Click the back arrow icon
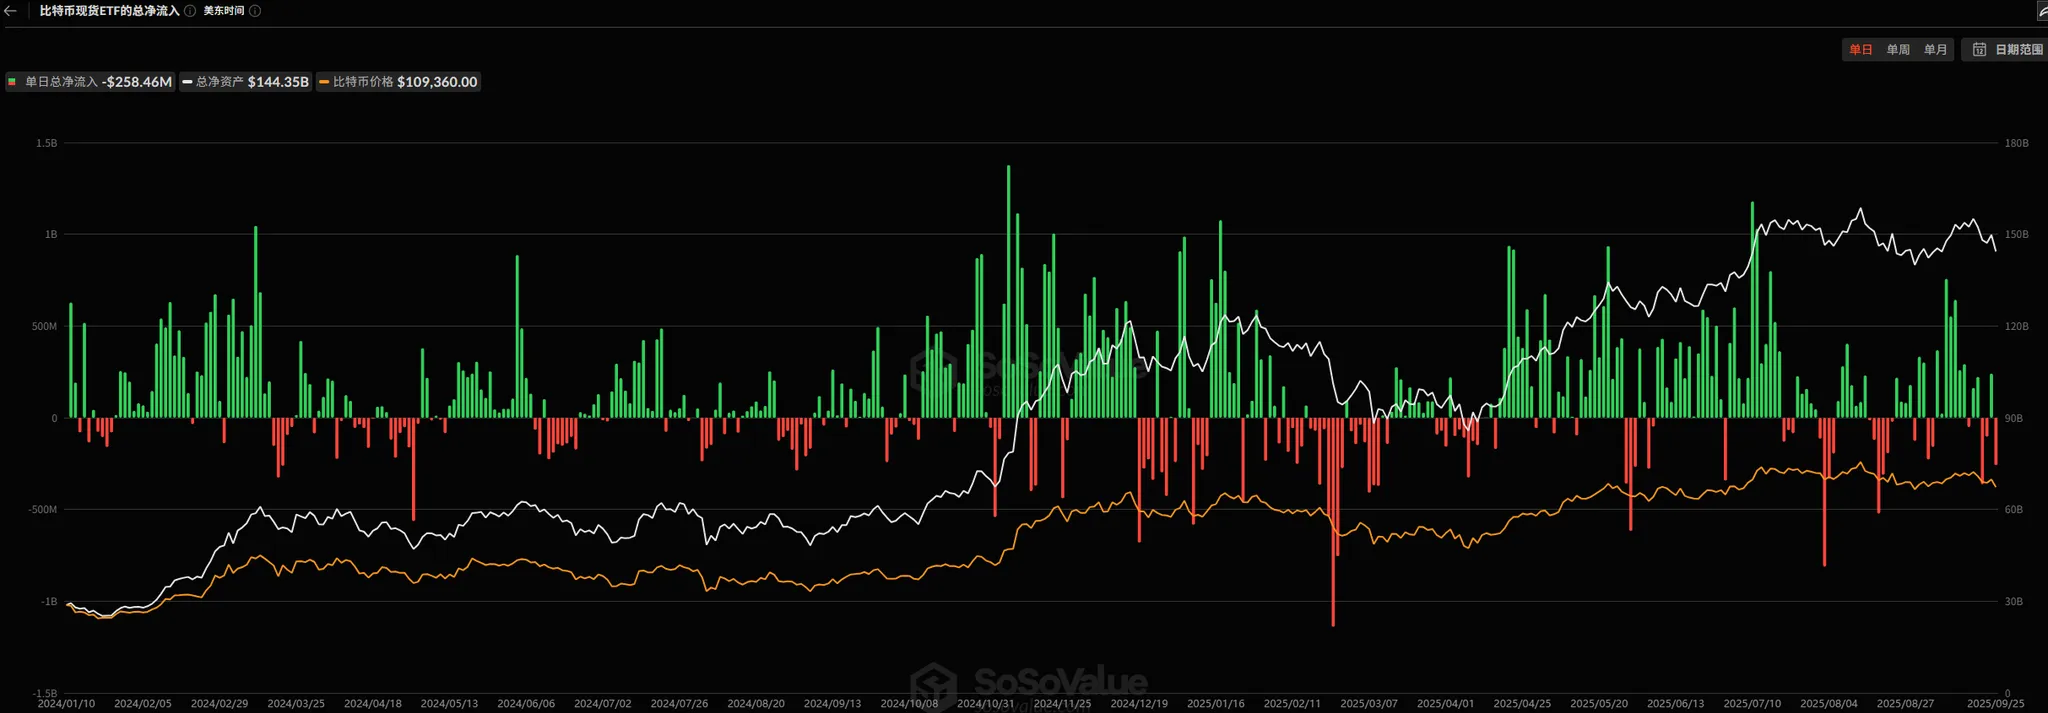This screenshot has width=2048, height=713. (10, 11)
